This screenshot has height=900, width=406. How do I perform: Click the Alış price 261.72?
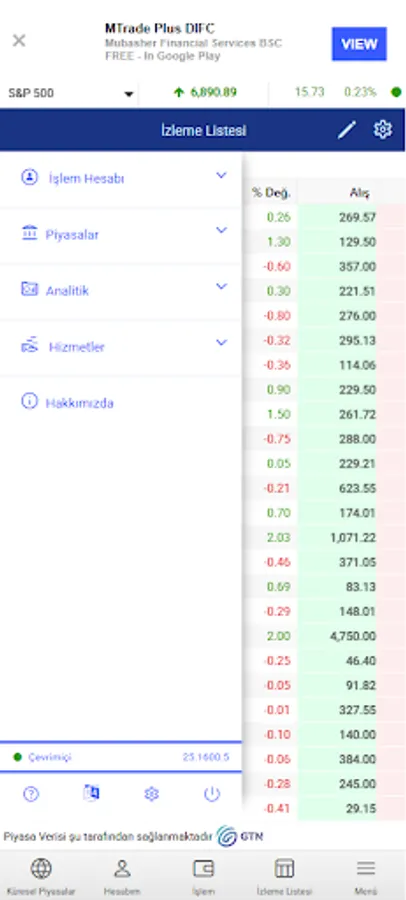point(357,414)
